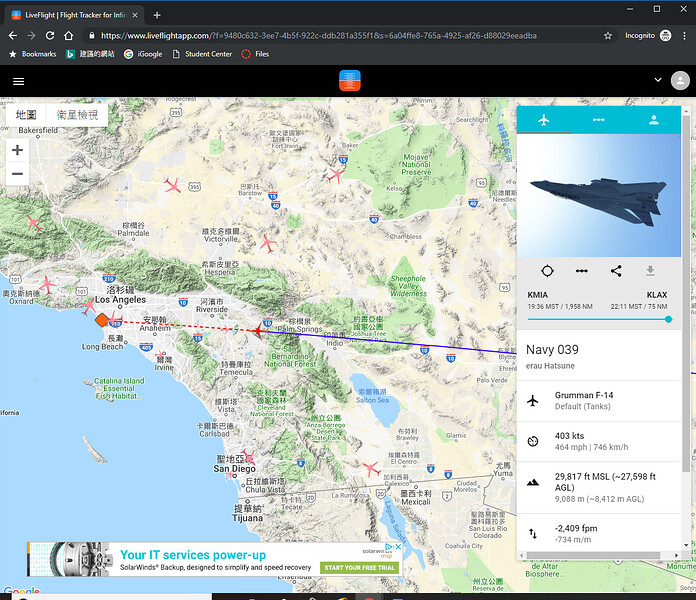Click the -2,409 fpm vertical speed row
This screenshot has width=696, height=600.
click(599, 533)
